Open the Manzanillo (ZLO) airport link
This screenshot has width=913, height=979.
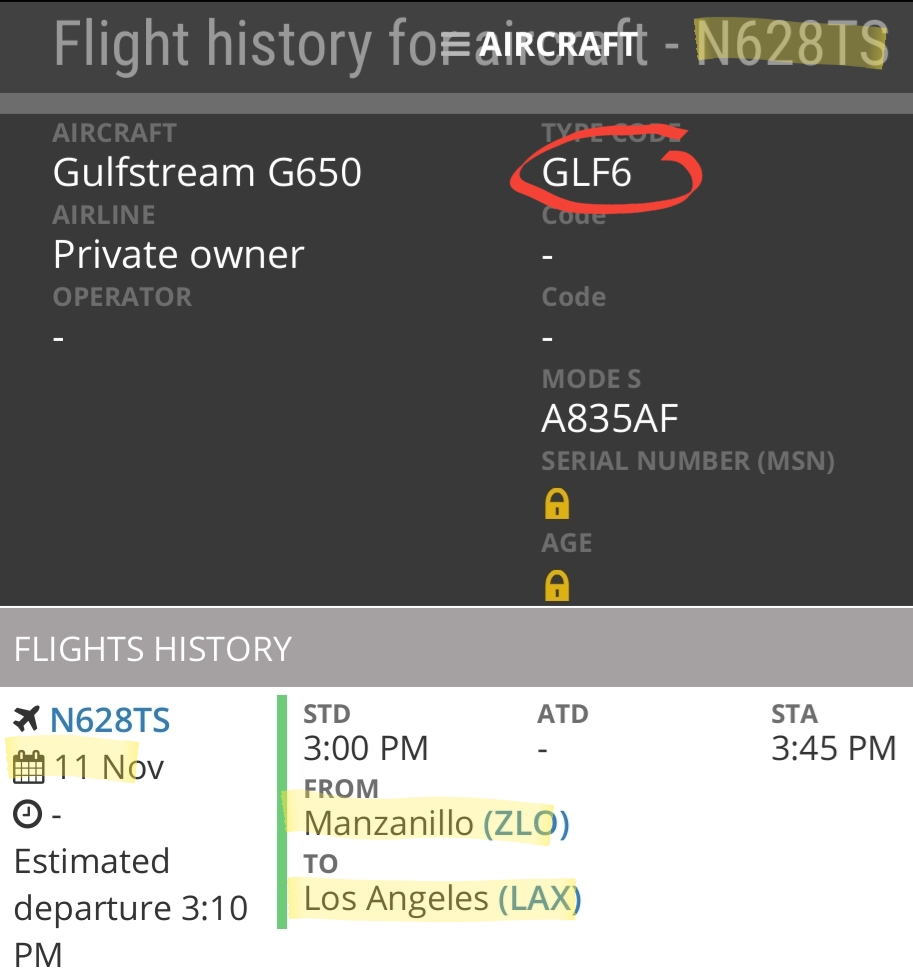(436, 823)
